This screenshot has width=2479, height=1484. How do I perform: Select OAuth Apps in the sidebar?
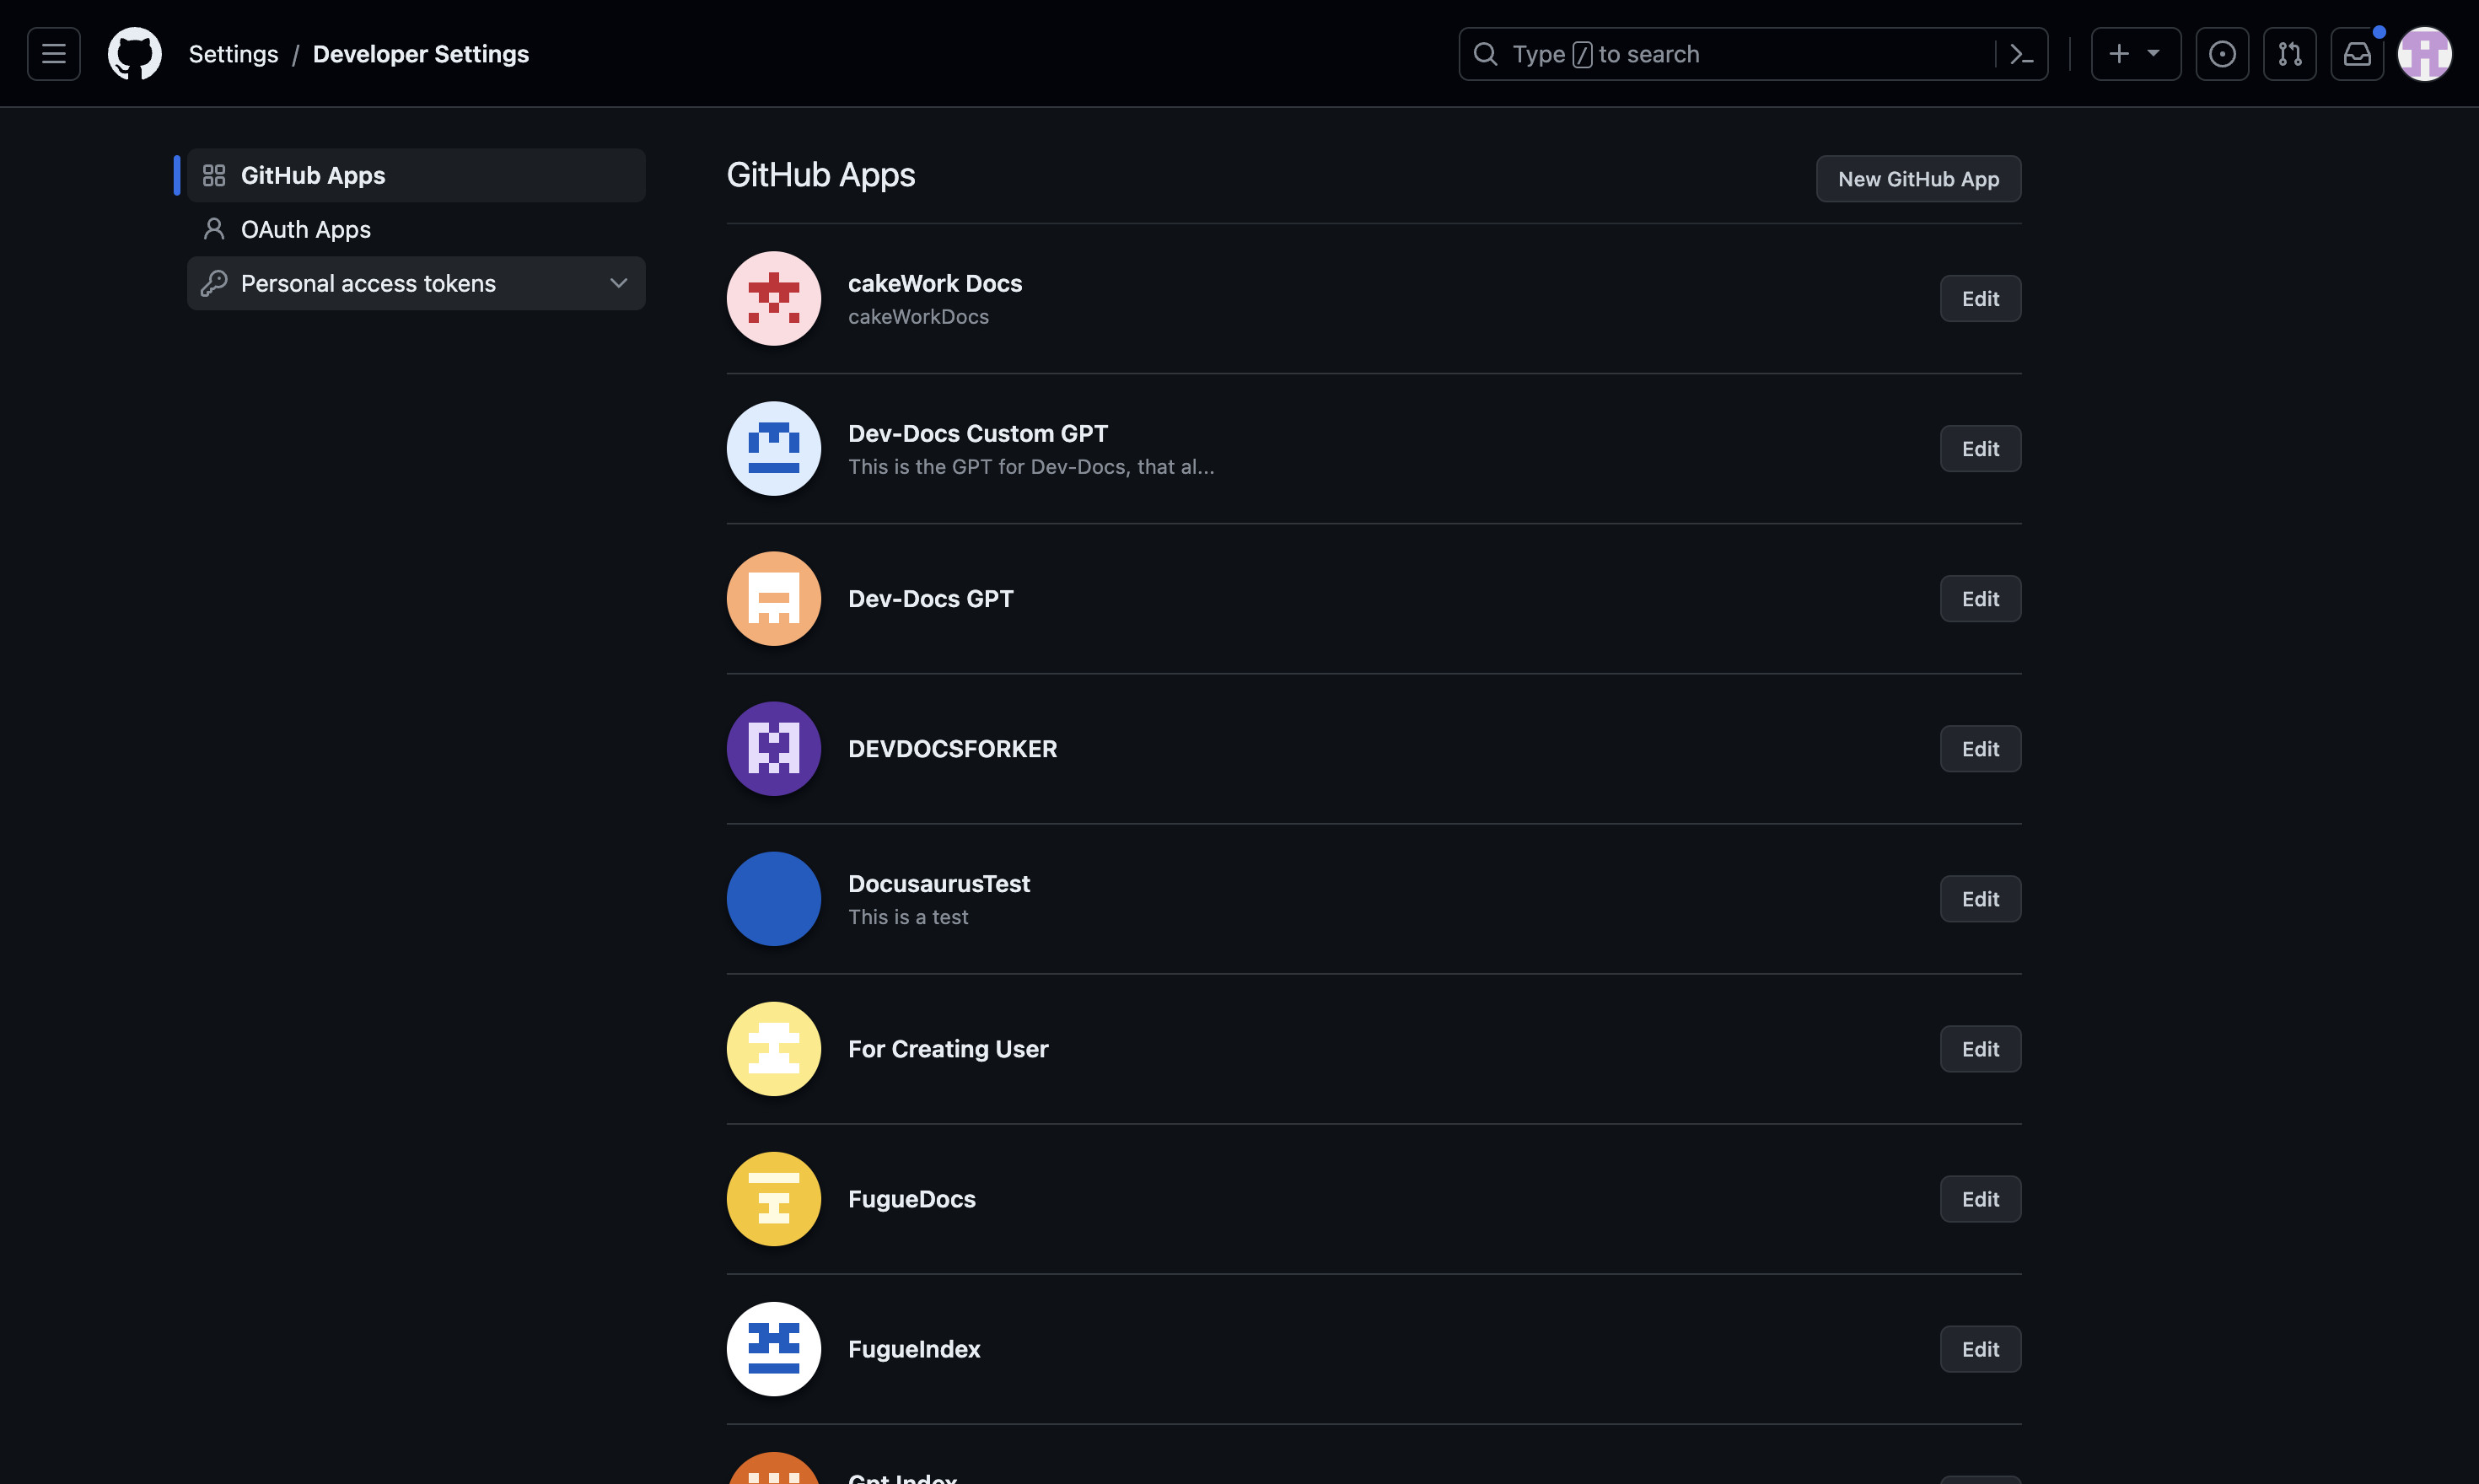tap(304, 229)
